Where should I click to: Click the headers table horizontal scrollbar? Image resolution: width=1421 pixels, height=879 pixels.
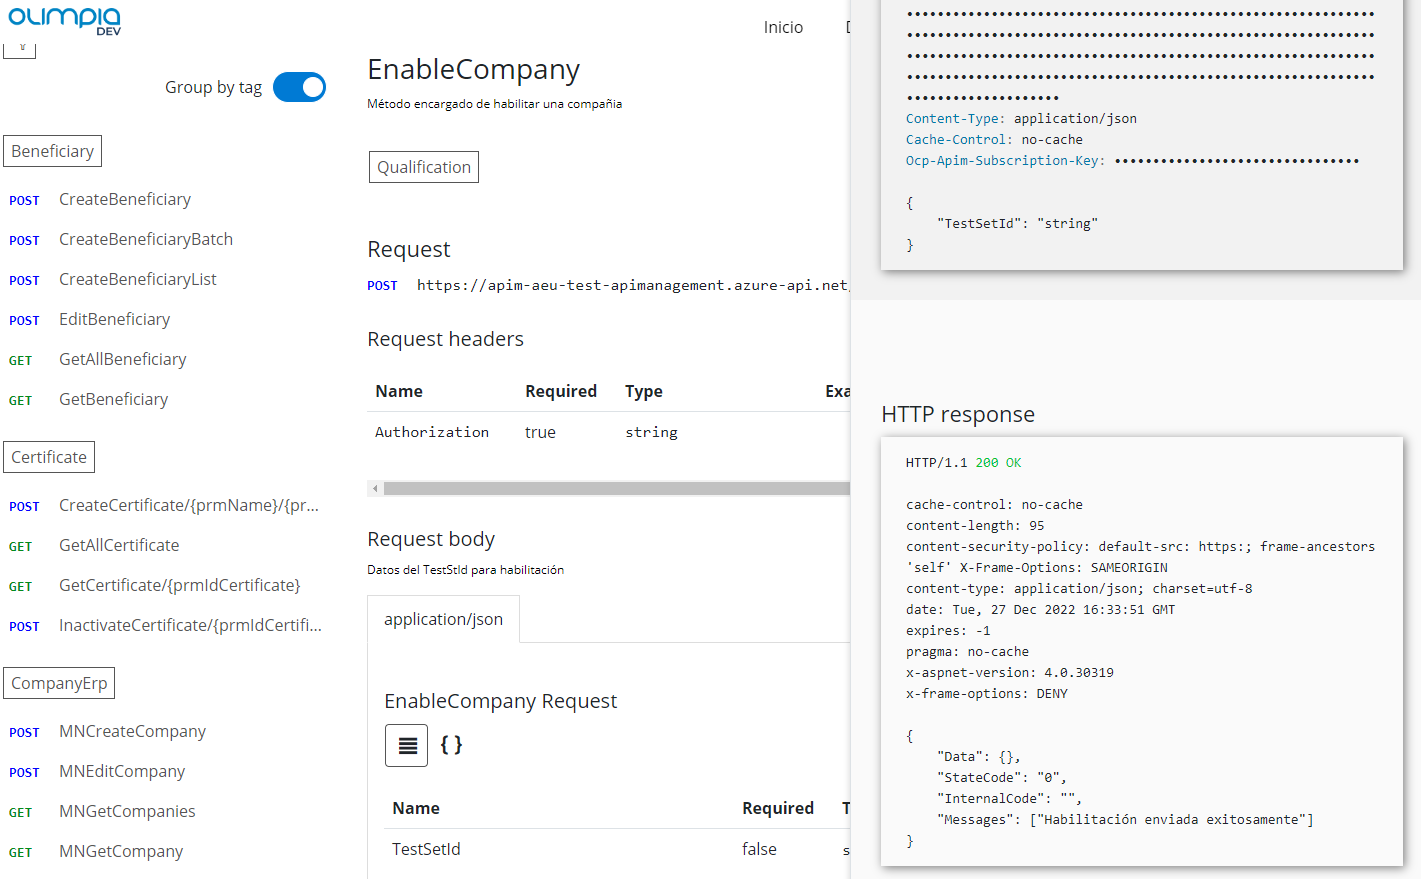click(x=616, y=489)
